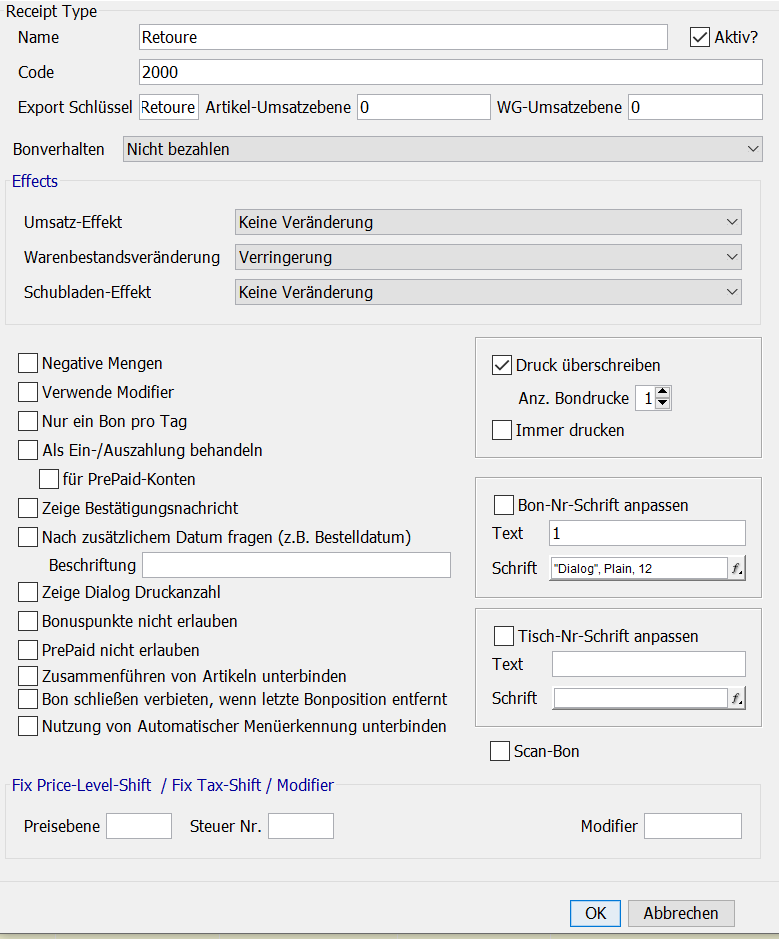
Task: Decrease Anz. Bondrucke spinner value
Action: 662,404
